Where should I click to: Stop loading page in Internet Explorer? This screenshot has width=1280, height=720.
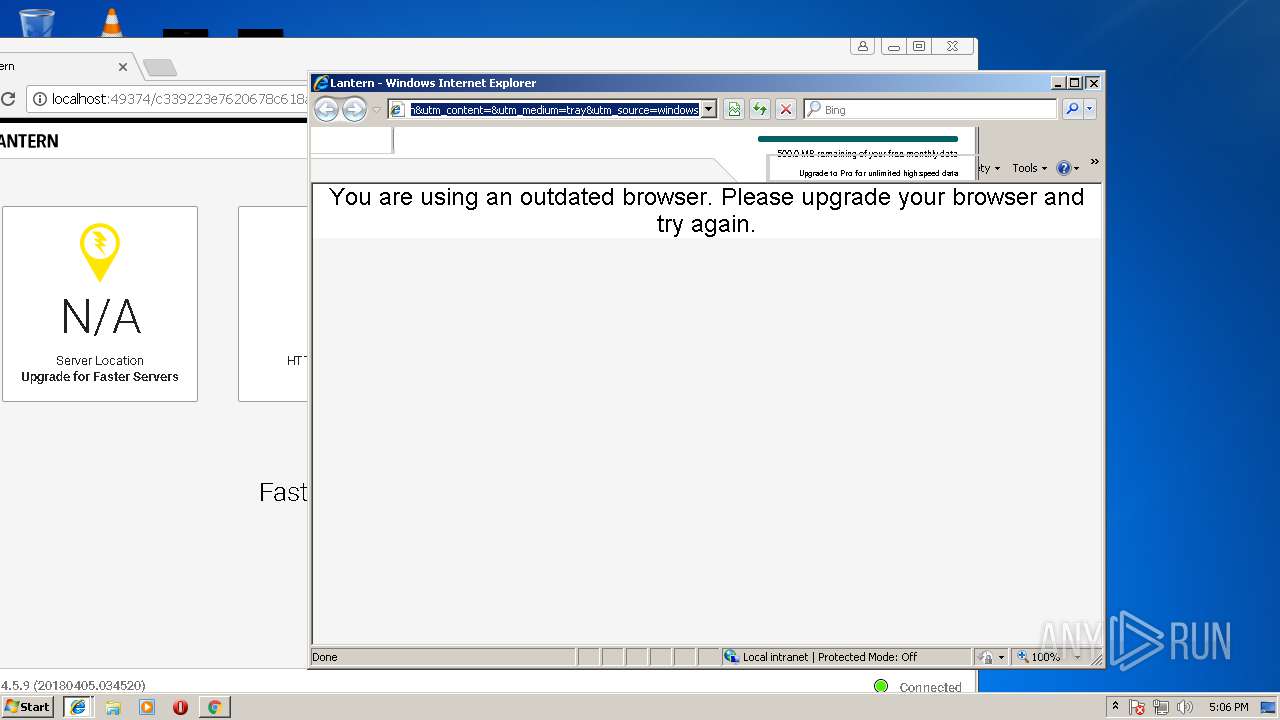[786, 110]
